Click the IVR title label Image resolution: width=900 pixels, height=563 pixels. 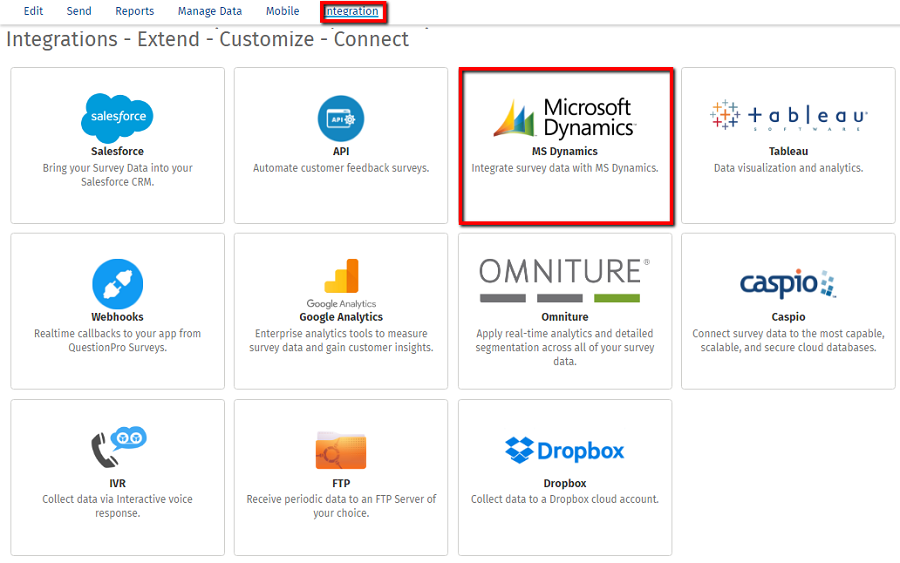pyautogui.click(x=118, y=483)
